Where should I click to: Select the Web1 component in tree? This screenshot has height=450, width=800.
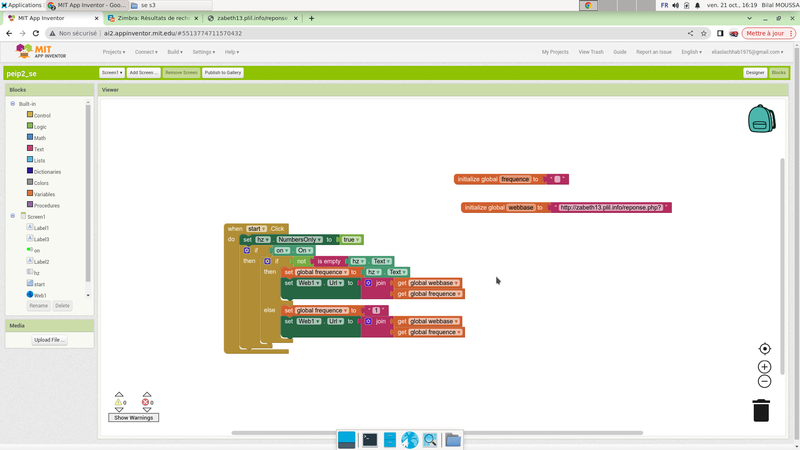pyautogui.click(x=39, y=295)
